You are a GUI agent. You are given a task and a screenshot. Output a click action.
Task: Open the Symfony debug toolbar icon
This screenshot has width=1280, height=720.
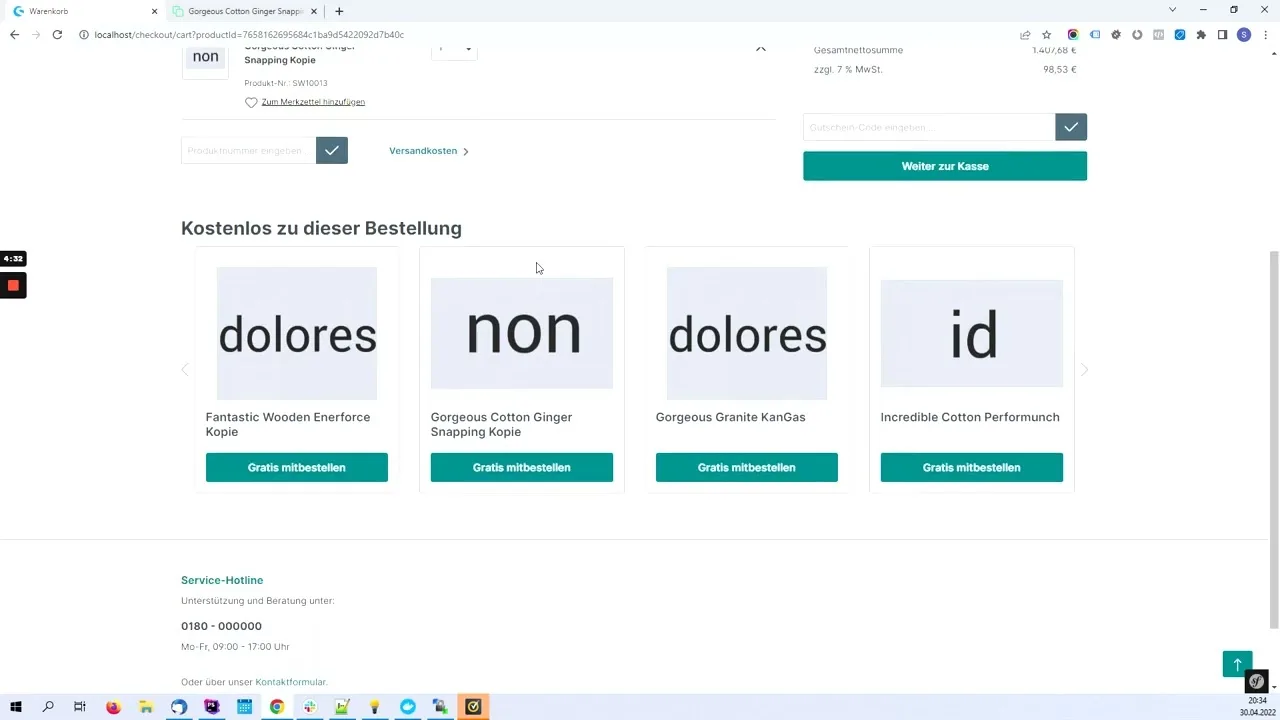[x=1257, y=683]
